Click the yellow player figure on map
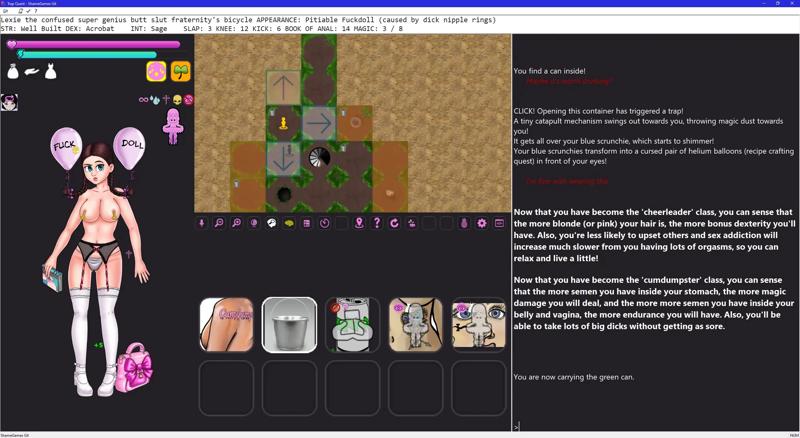Viewport: 800px width, 438px height. (x=284, y=123)
